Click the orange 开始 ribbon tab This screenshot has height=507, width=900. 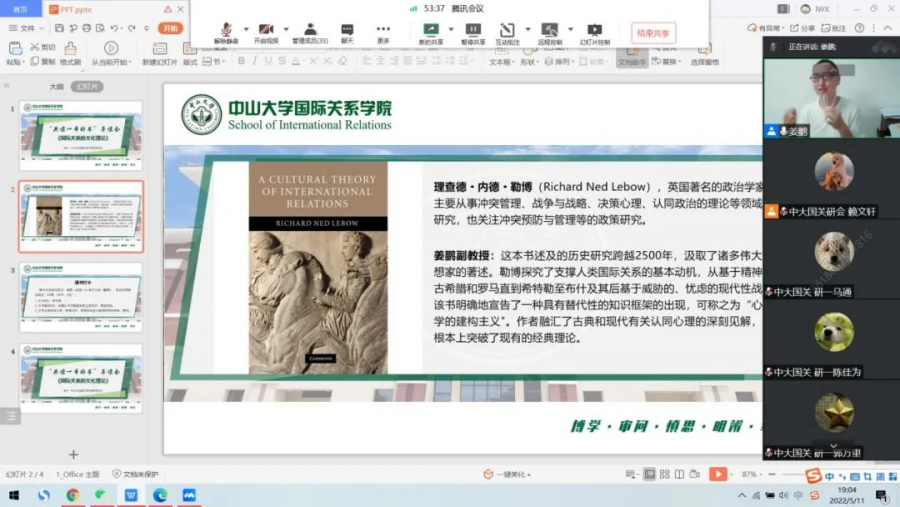point(172,28)
